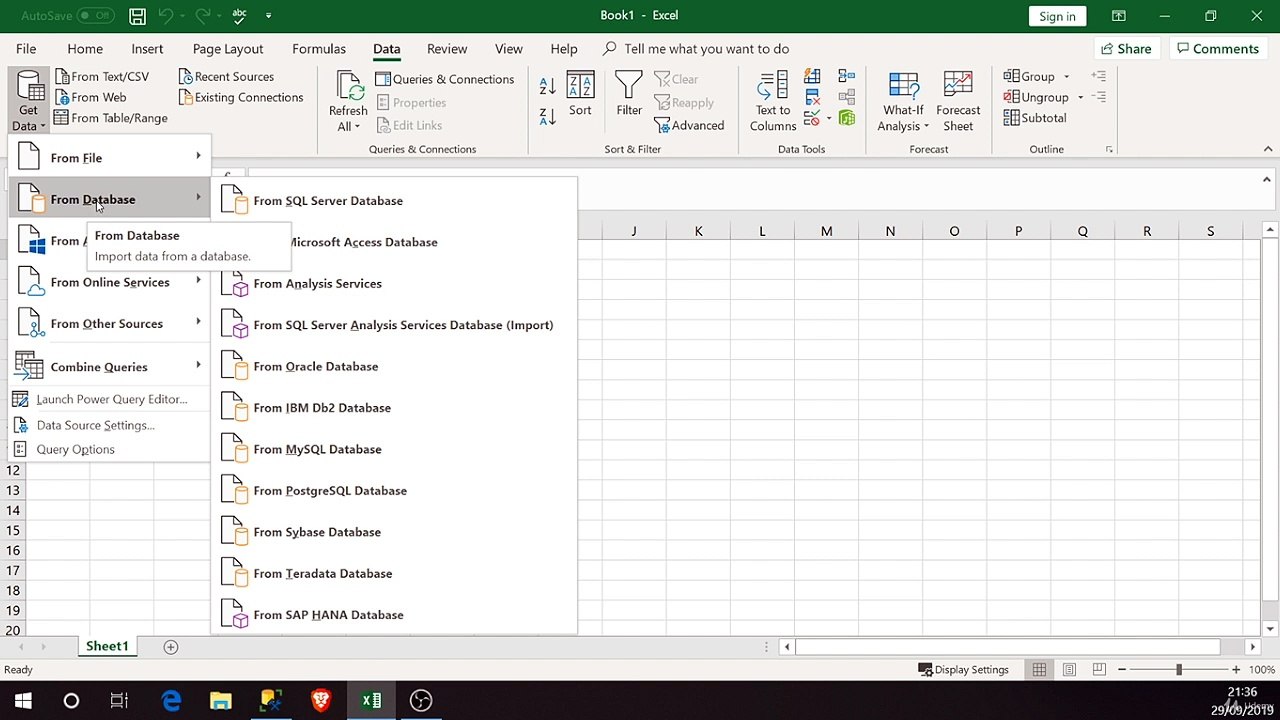Click the Sign in button
The height and width of the screenshot is (720, 1280).
(1057, 16)
